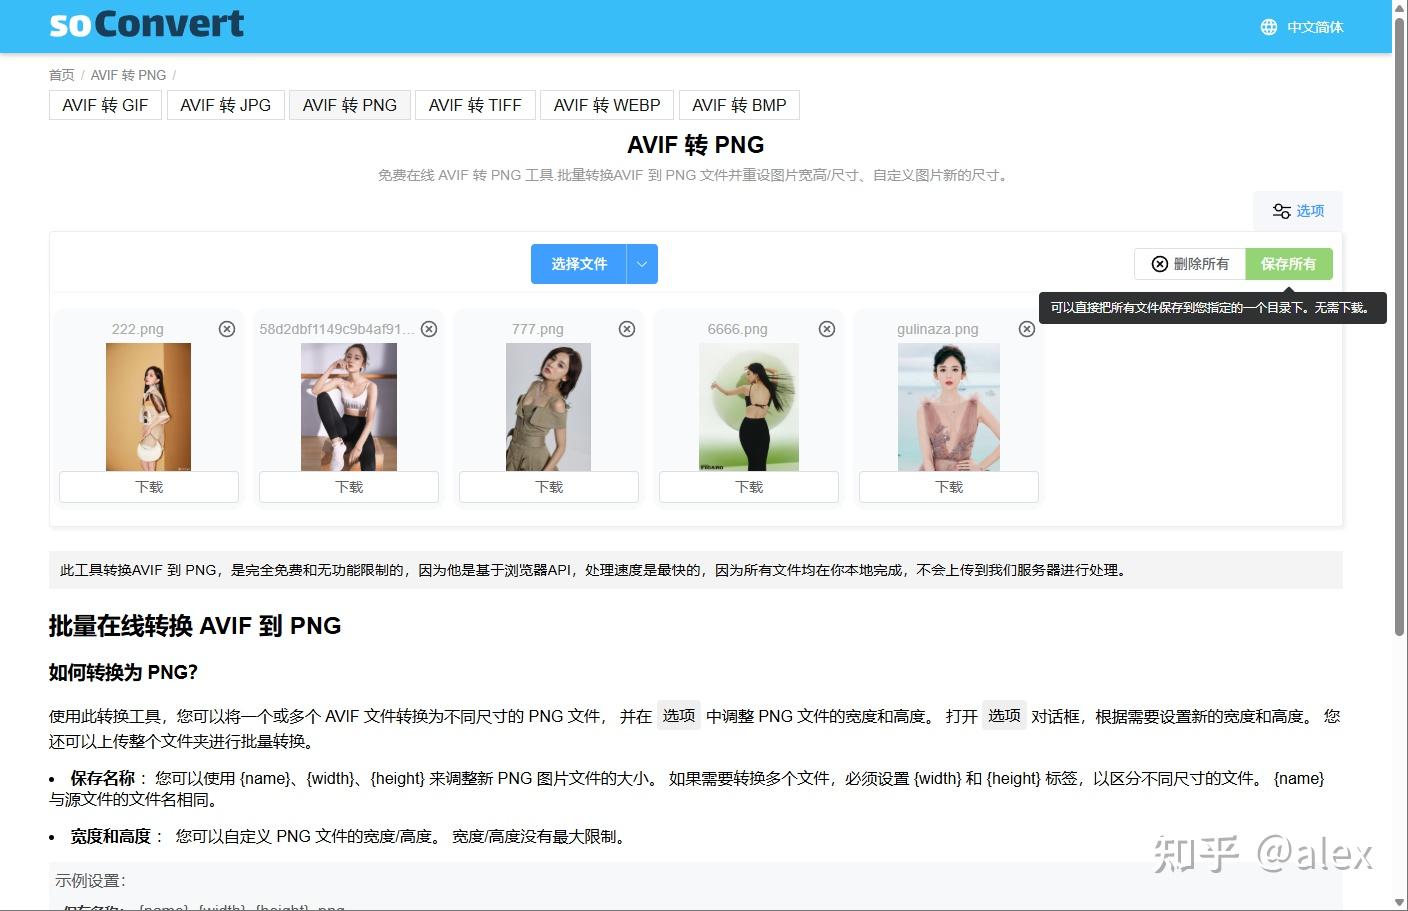Switch to the AVIF 转 WEBP tab
Viewport: 1408px width, 911px height.
[606, 104]
